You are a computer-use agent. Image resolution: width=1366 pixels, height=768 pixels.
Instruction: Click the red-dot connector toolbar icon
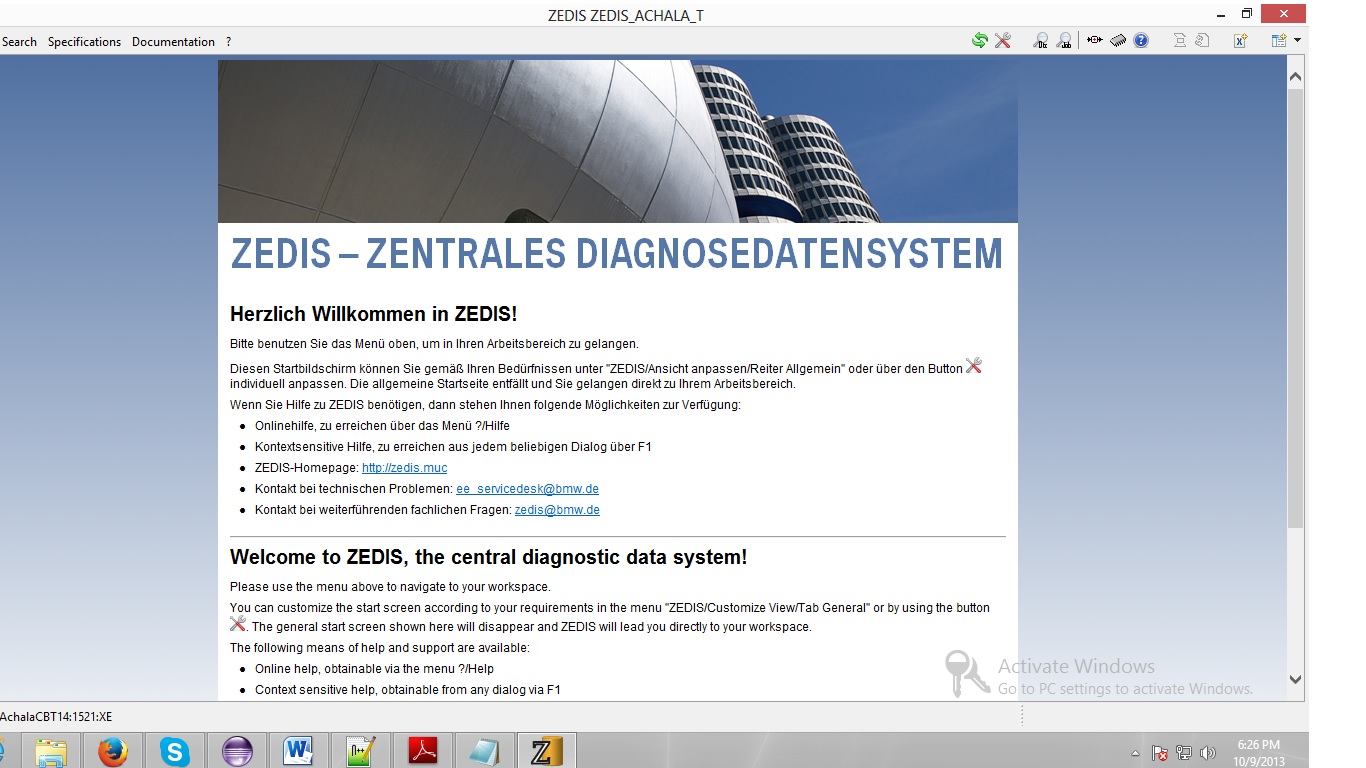coord(1095,41)
